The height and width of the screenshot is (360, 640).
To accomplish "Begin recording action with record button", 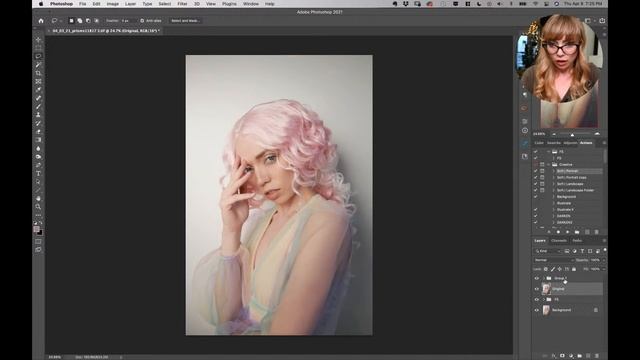I will click(x=558, y=232).
